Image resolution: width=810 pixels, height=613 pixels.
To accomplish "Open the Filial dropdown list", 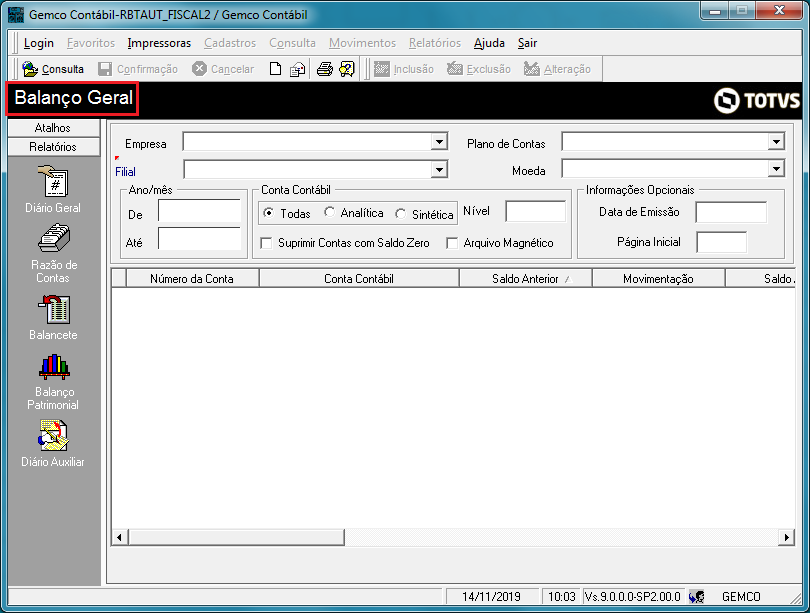I will point(439,169).
